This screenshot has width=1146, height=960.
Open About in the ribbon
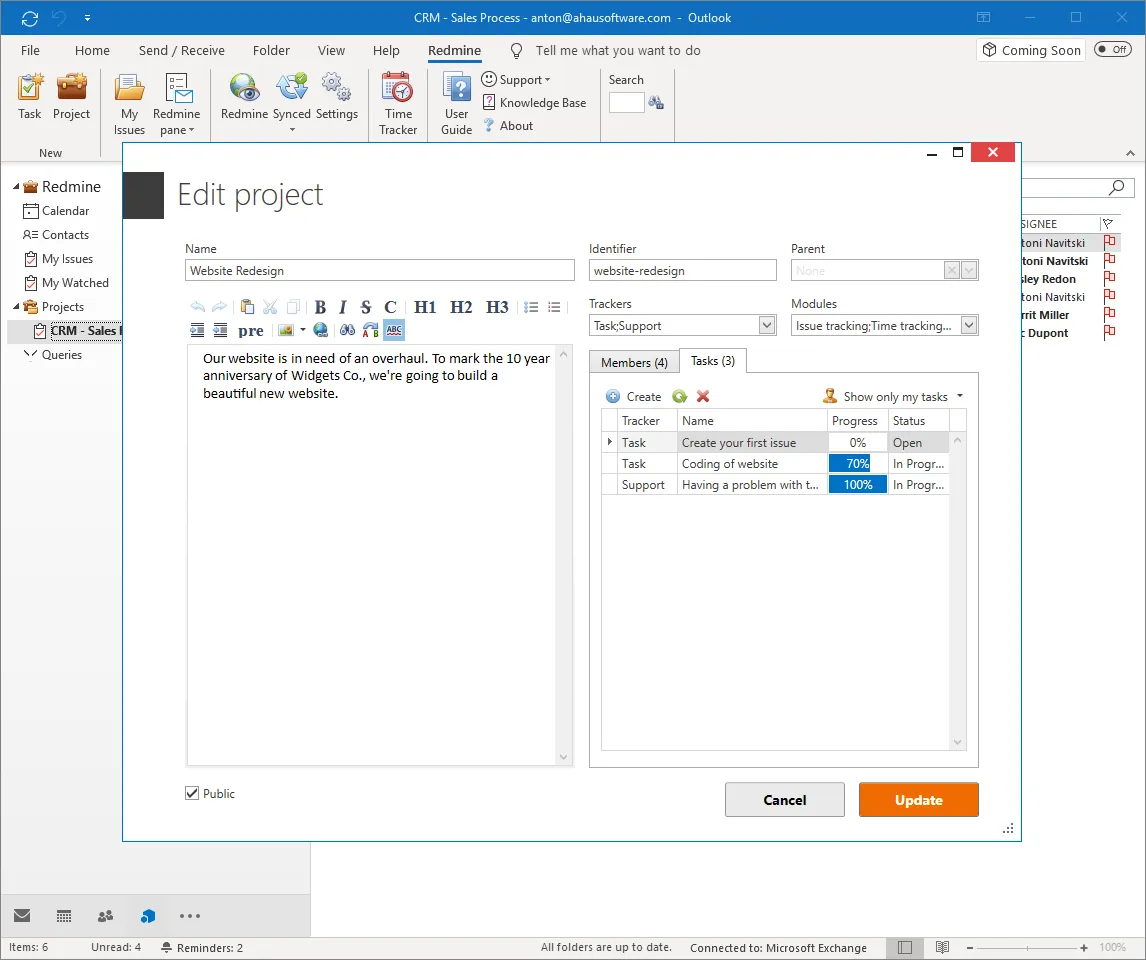[x=508, y=126]
